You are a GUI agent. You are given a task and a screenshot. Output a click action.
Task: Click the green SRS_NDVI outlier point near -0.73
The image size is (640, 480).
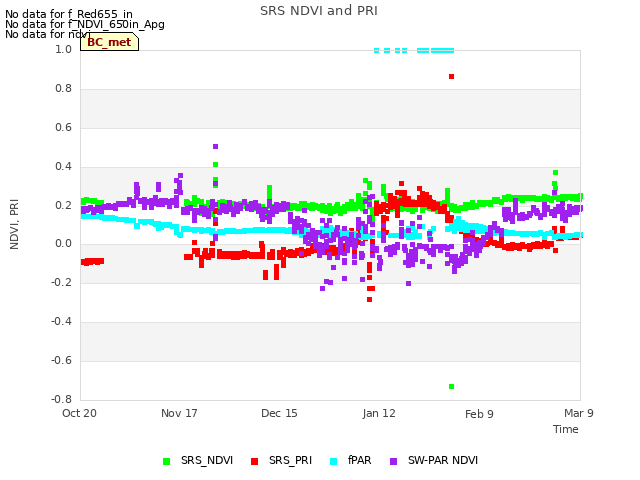tap(451, 386)
